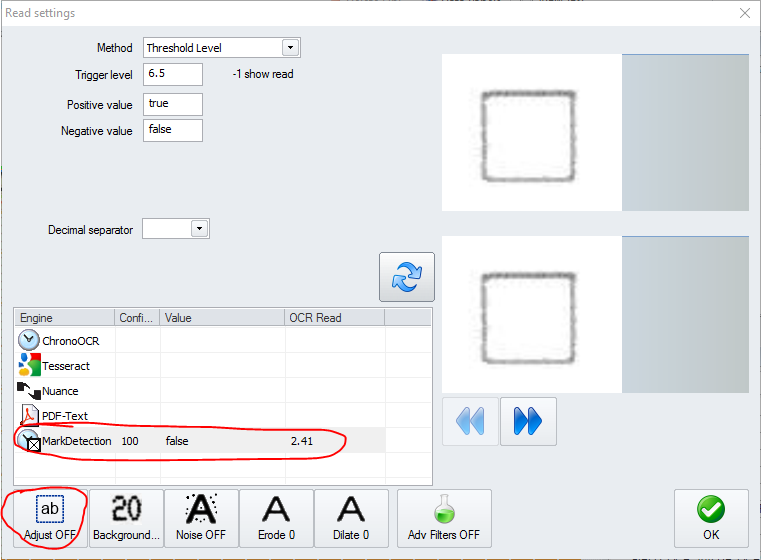761x560 pixels.
Task: Go to previous sample with rewind arrows
Action: (470, 421)
